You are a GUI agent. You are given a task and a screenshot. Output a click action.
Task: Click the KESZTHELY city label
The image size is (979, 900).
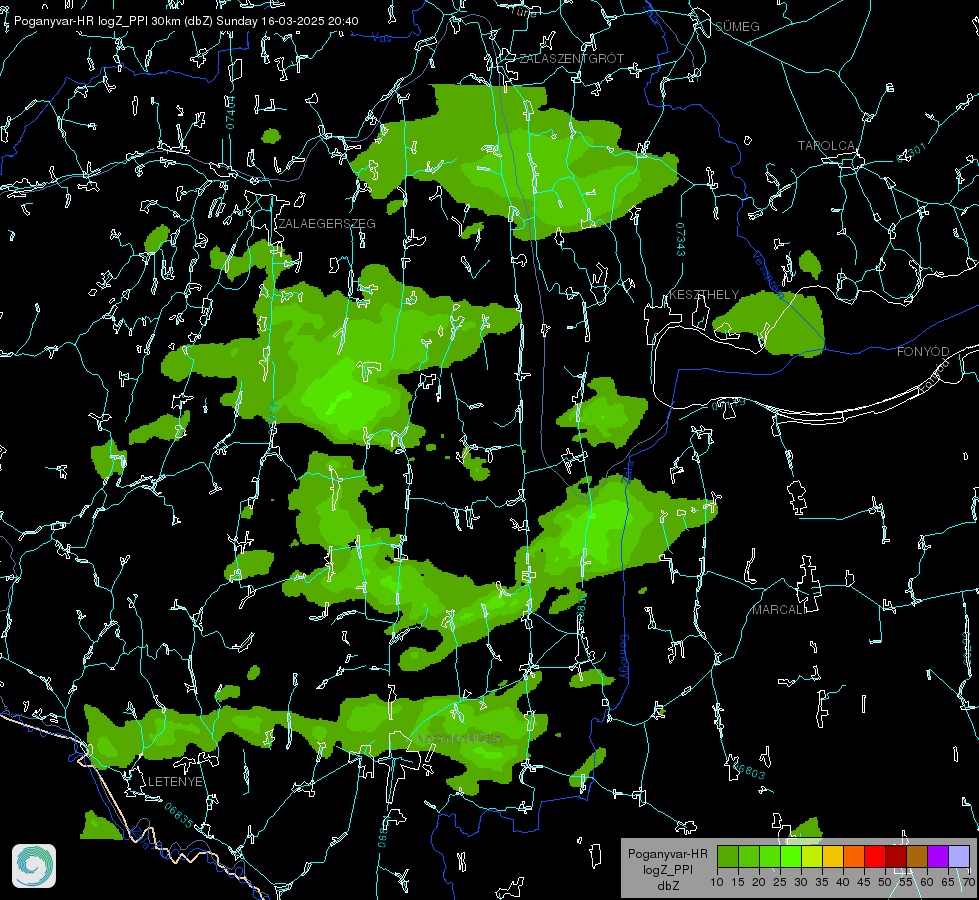(704, 294)
